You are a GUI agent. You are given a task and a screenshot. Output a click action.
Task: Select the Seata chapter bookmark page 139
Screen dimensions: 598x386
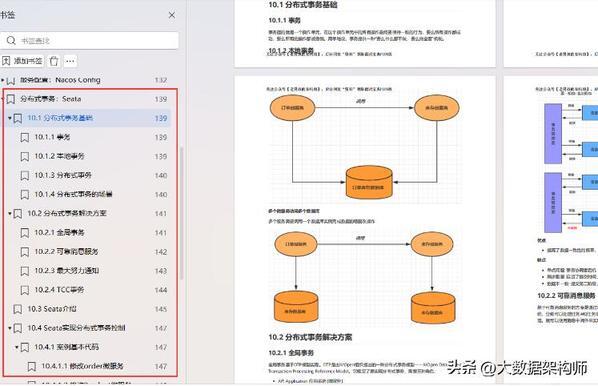[87, 99]
